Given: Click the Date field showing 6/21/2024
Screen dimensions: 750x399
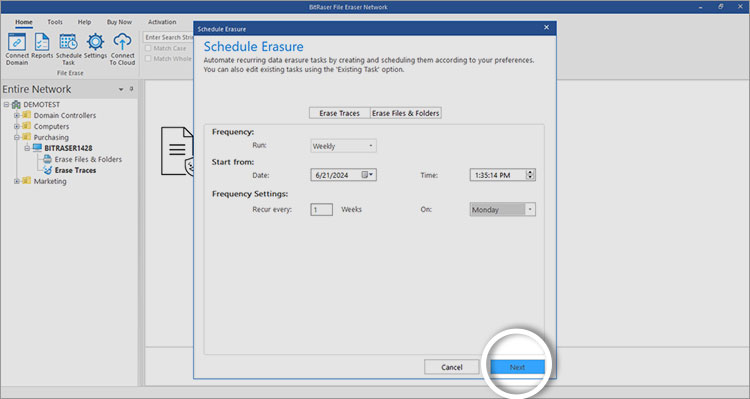Looking at the screenshot, I should [x=343, y=175].
